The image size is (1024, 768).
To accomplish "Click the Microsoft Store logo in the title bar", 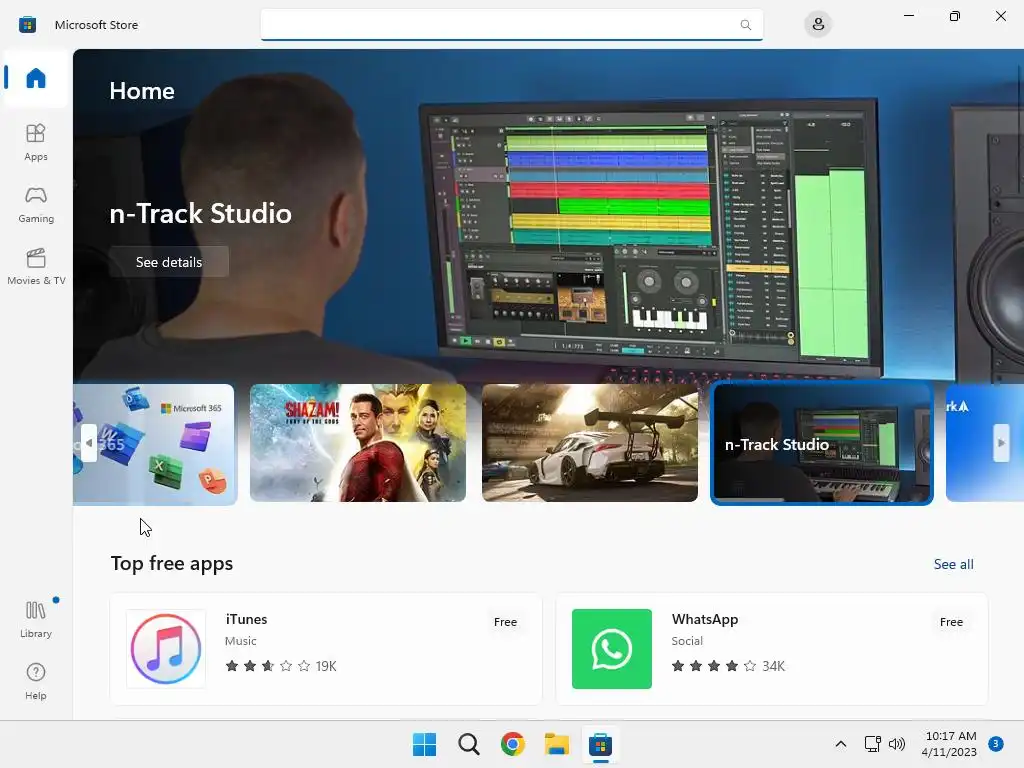I will [x=27, y=25].
